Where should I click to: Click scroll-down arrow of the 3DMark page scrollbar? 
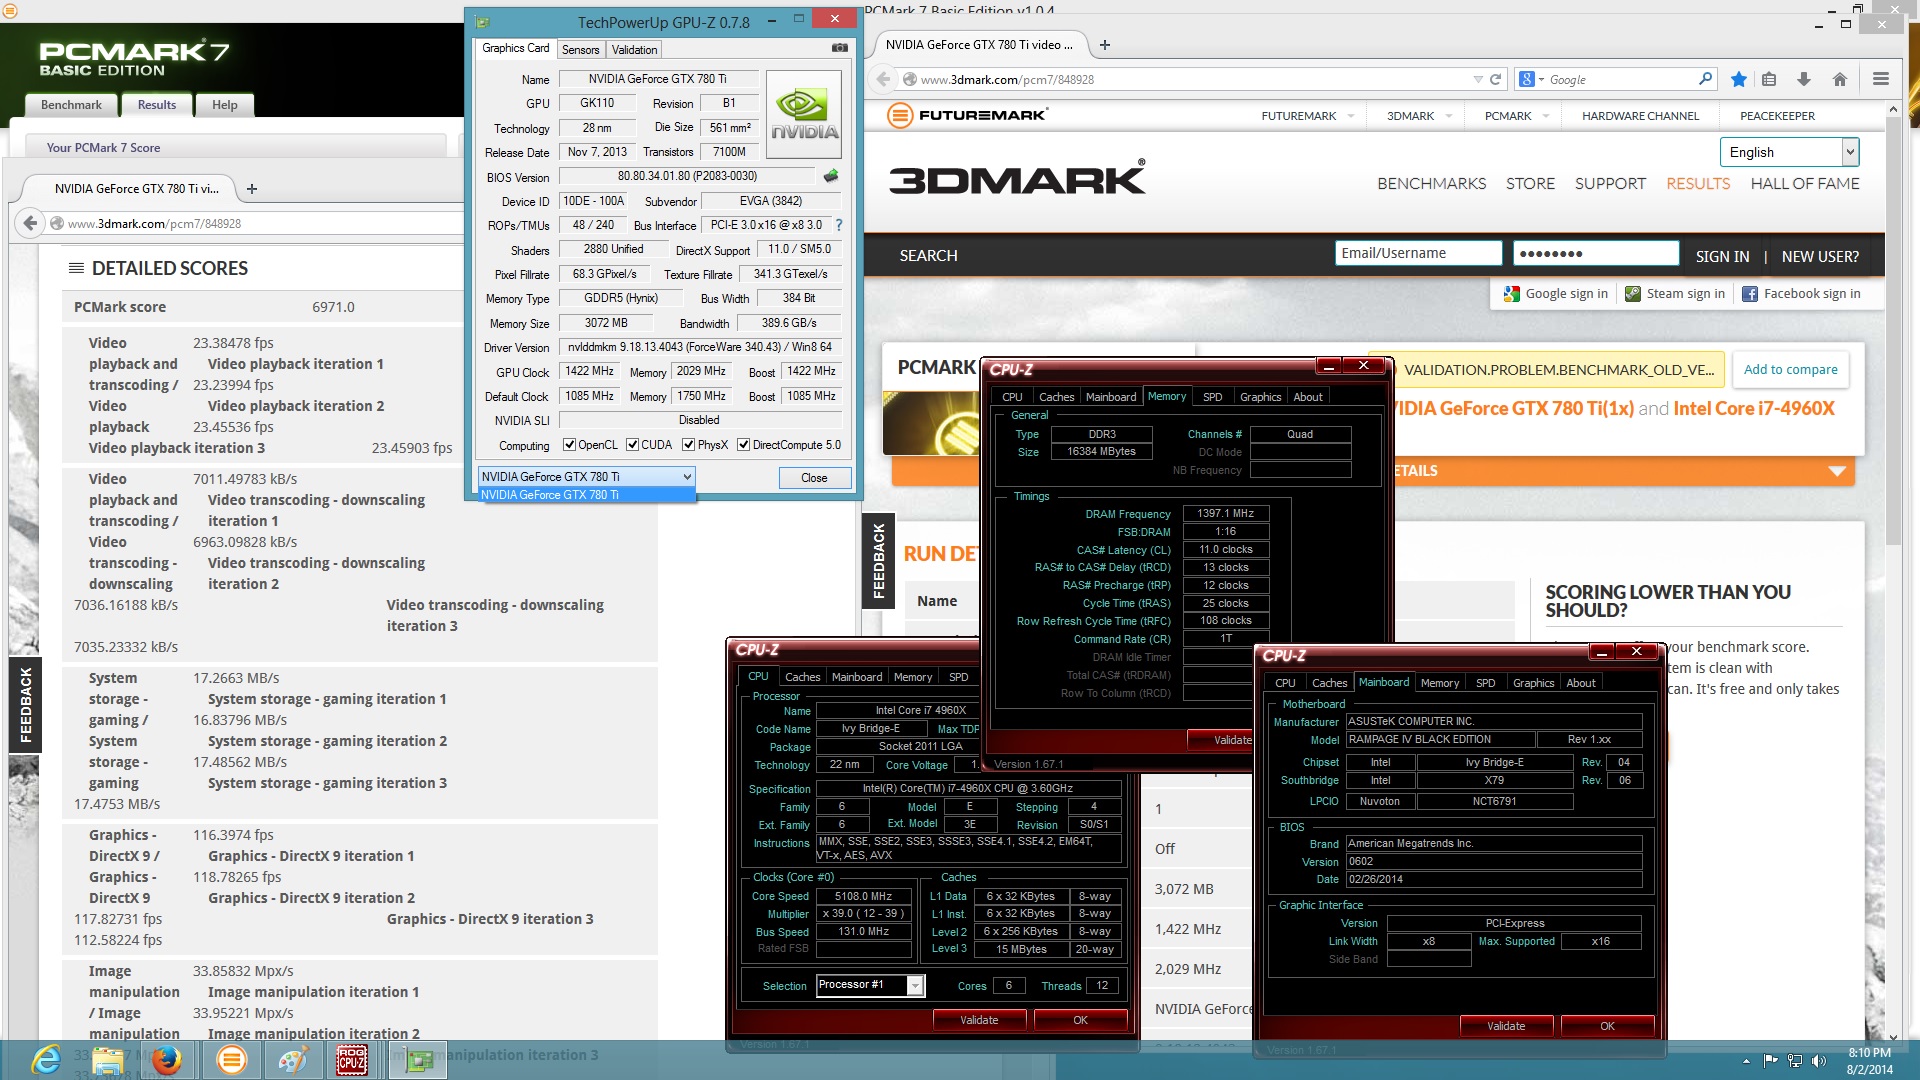pyautogui.click(x=1892, y=1037)
